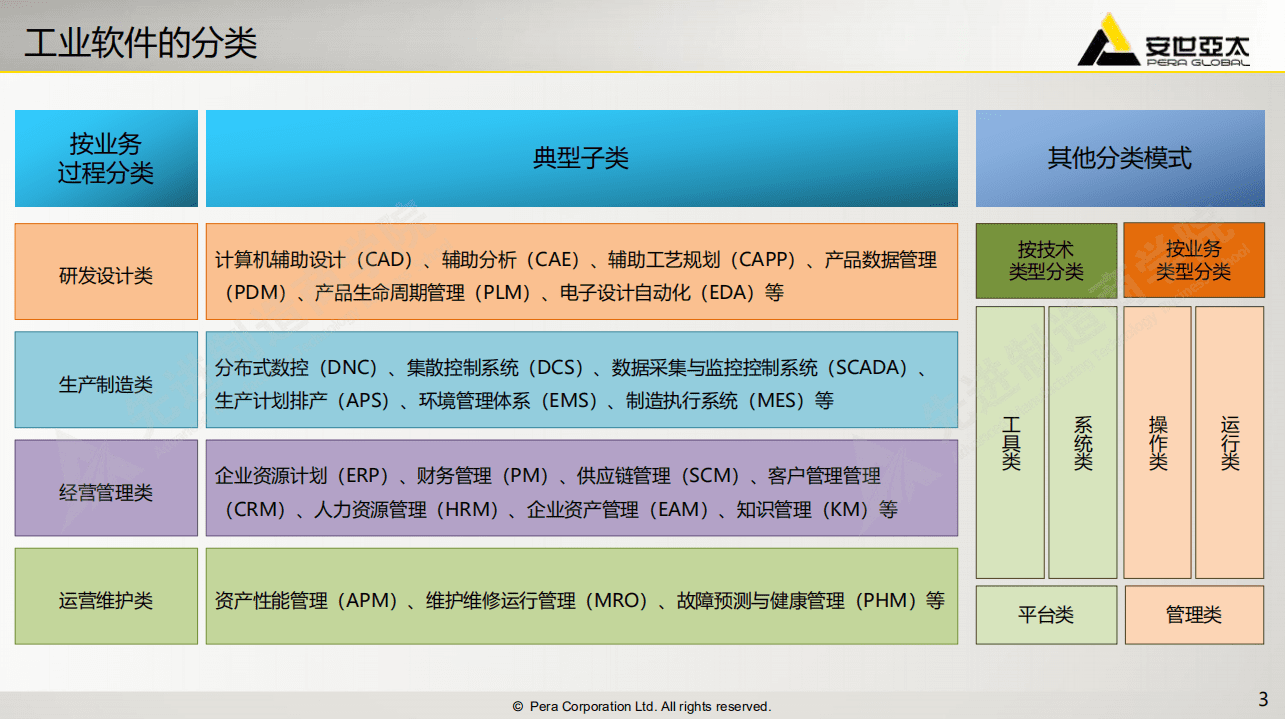This screenshot has width=1285, height=719.
Task: Toggle the 操作类 classification column
Action: point(1157,443)
